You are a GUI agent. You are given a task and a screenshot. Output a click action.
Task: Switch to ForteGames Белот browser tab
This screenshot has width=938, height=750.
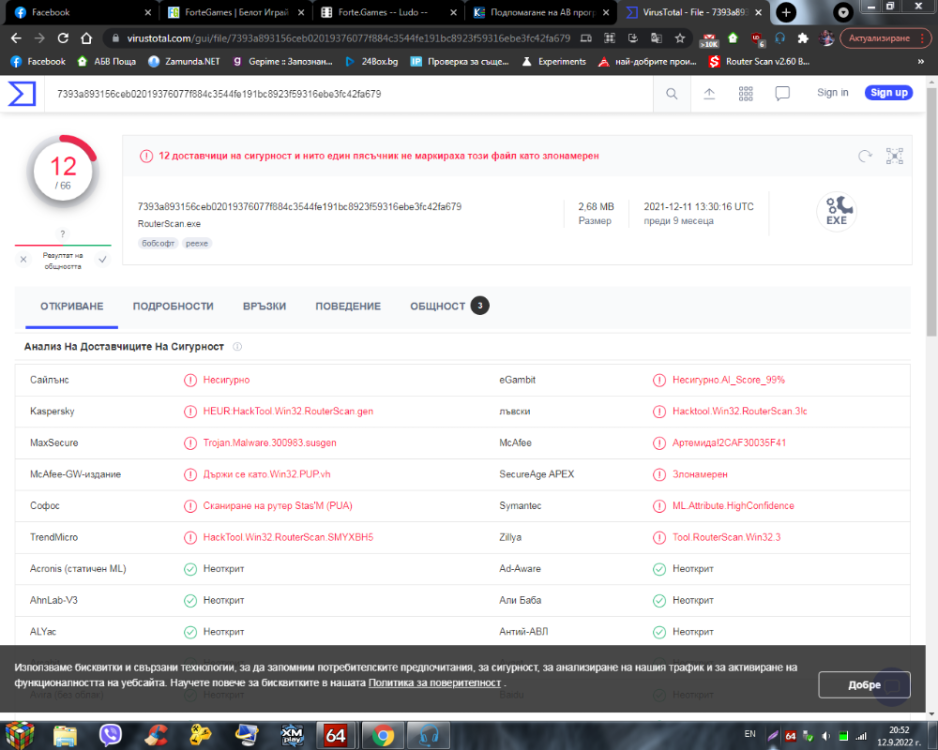point(236,12)
